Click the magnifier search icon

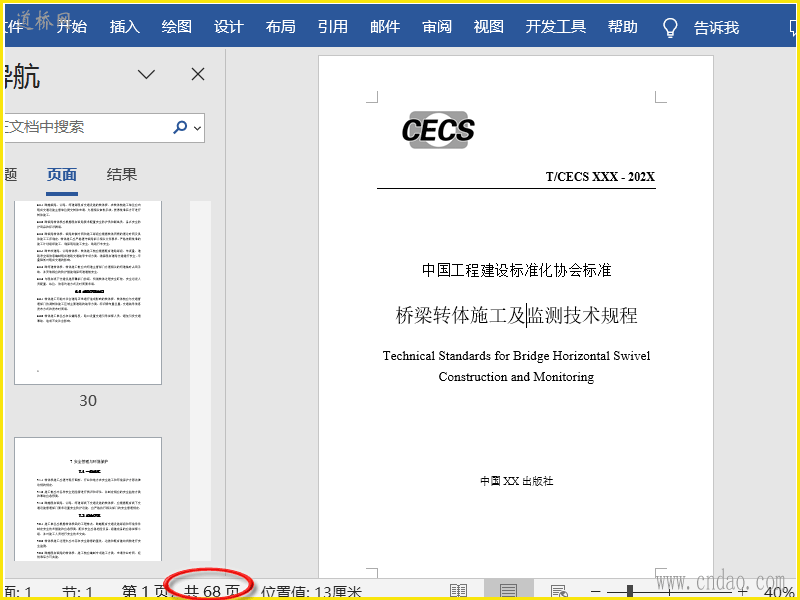click(x=180, y=127)
